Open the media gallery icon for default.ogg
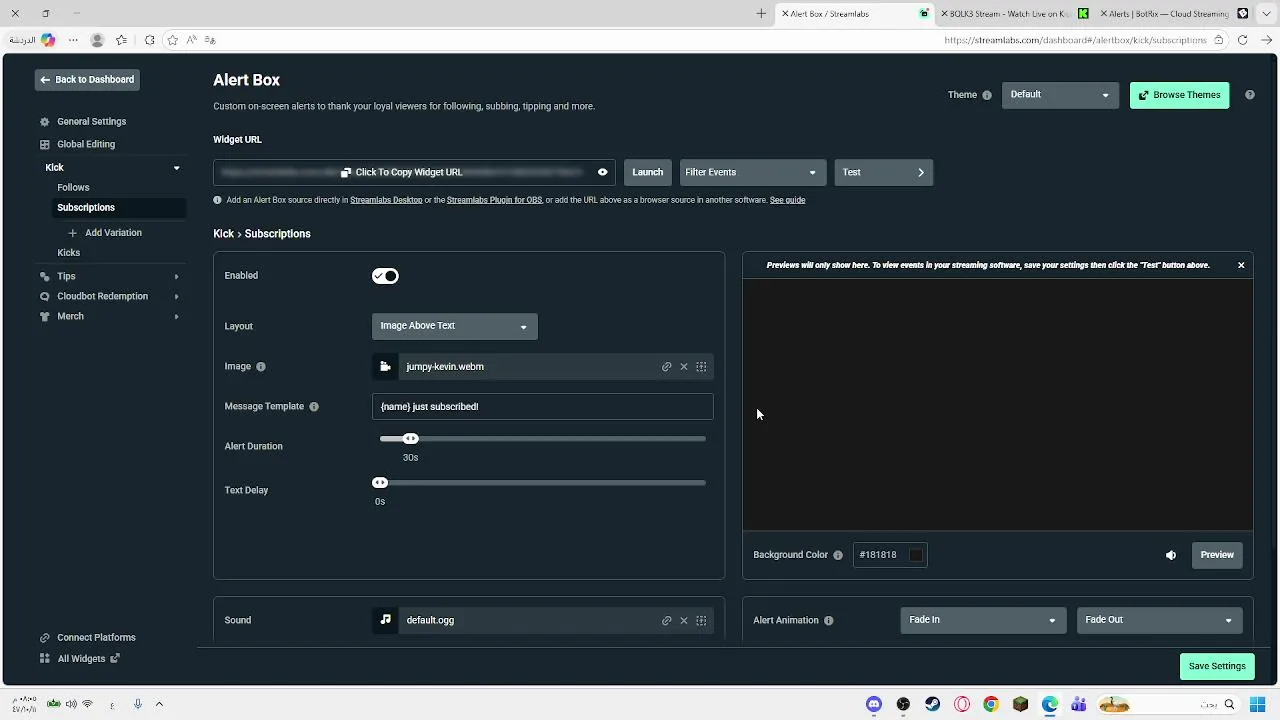The height and width of the screenshot is (720, 1280). [x=701, y=620]
